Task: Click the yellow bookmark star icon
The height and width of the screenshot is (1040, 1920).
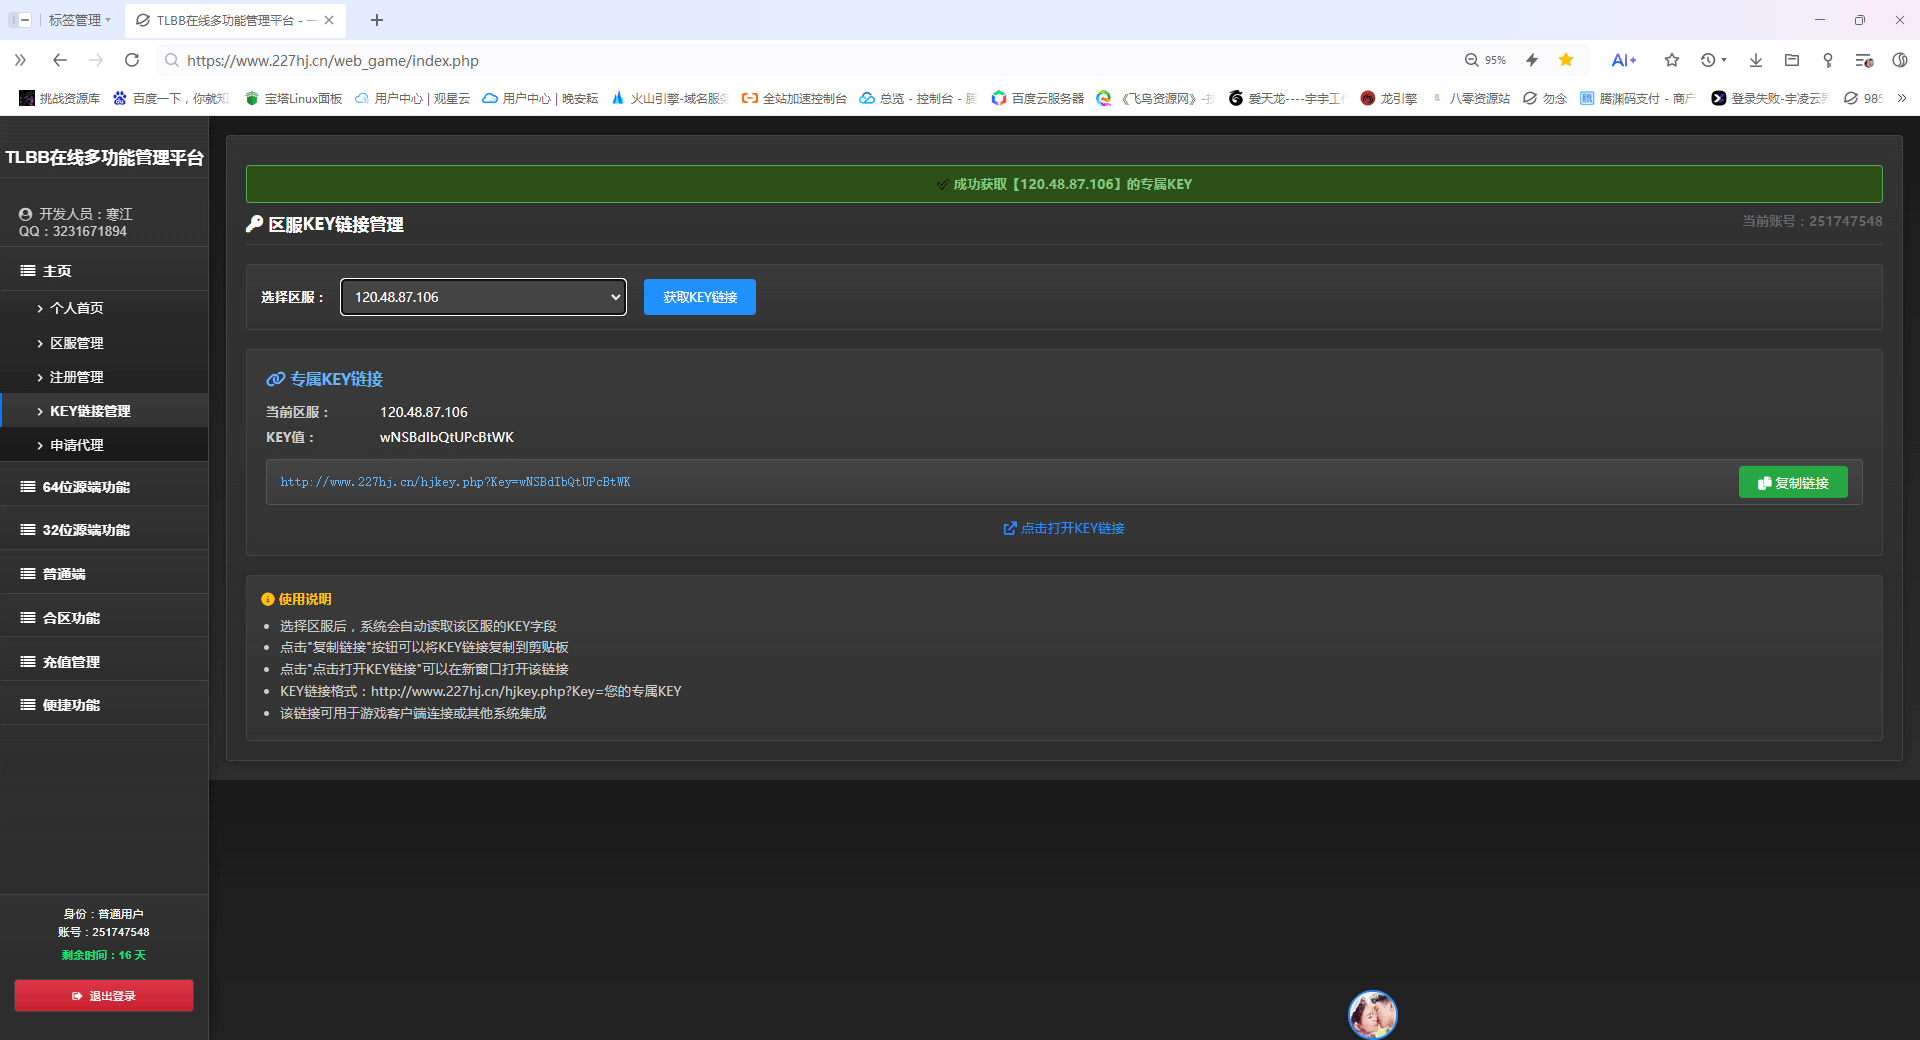Action: coord(1566,60)
